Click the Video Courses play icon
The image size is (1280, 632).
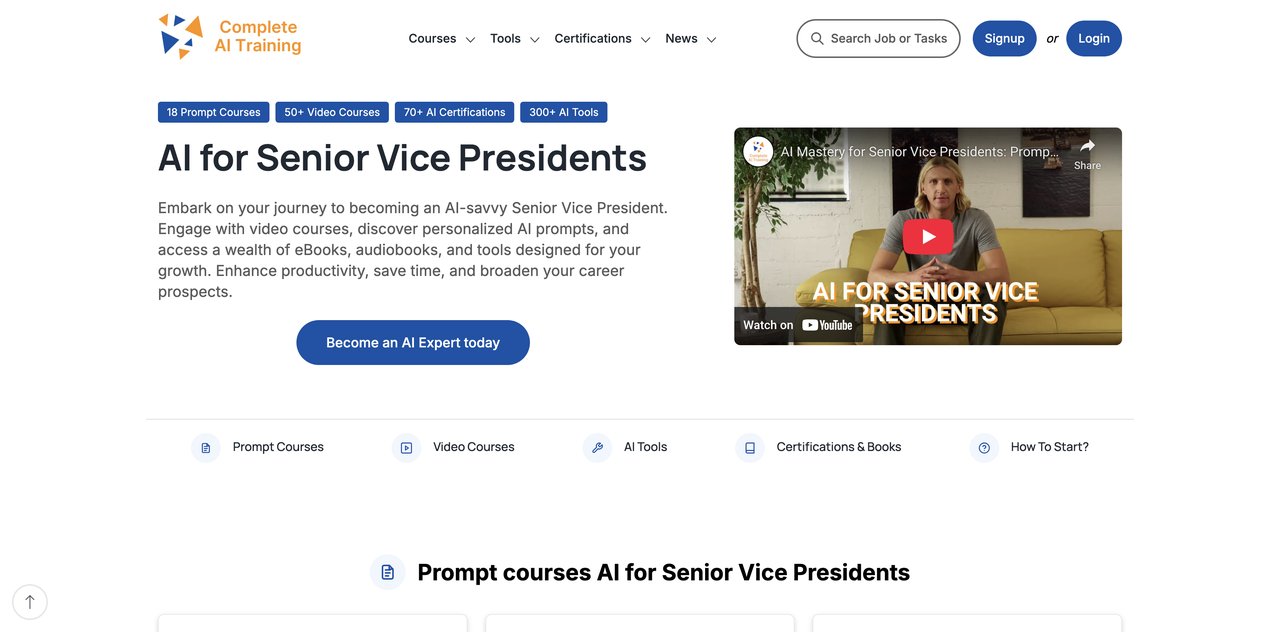click(406, 448)
